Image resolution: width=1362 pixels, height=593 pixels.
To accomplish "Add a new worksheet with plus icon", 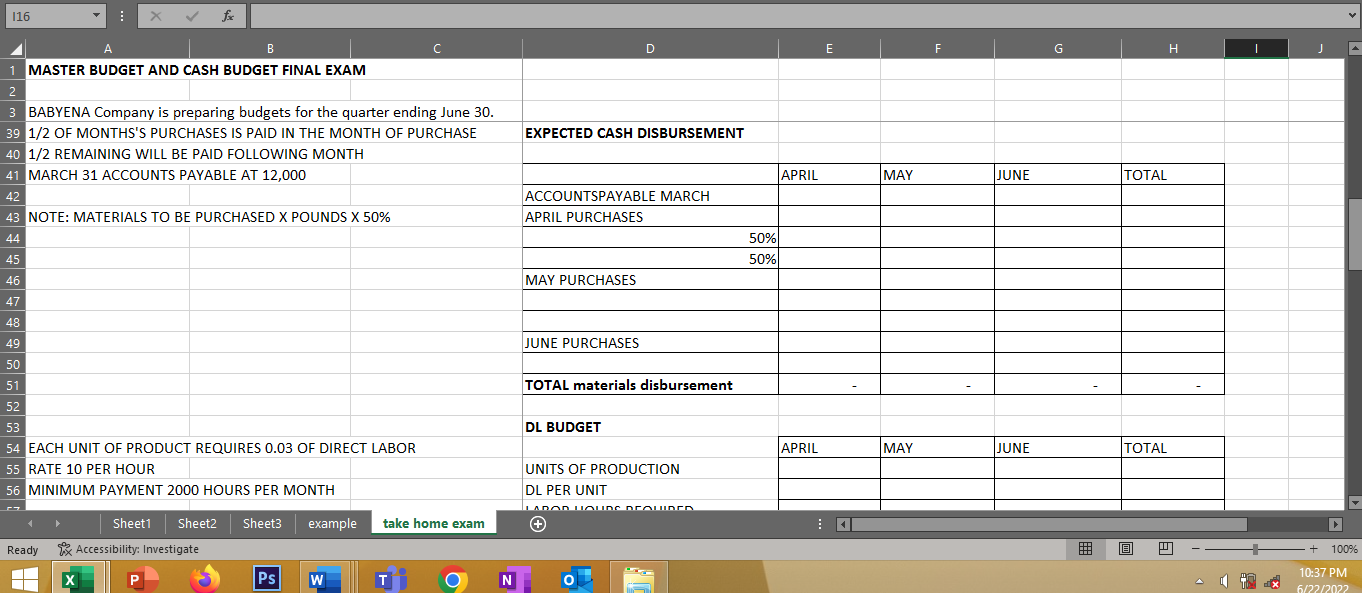I will click(537, 523).
